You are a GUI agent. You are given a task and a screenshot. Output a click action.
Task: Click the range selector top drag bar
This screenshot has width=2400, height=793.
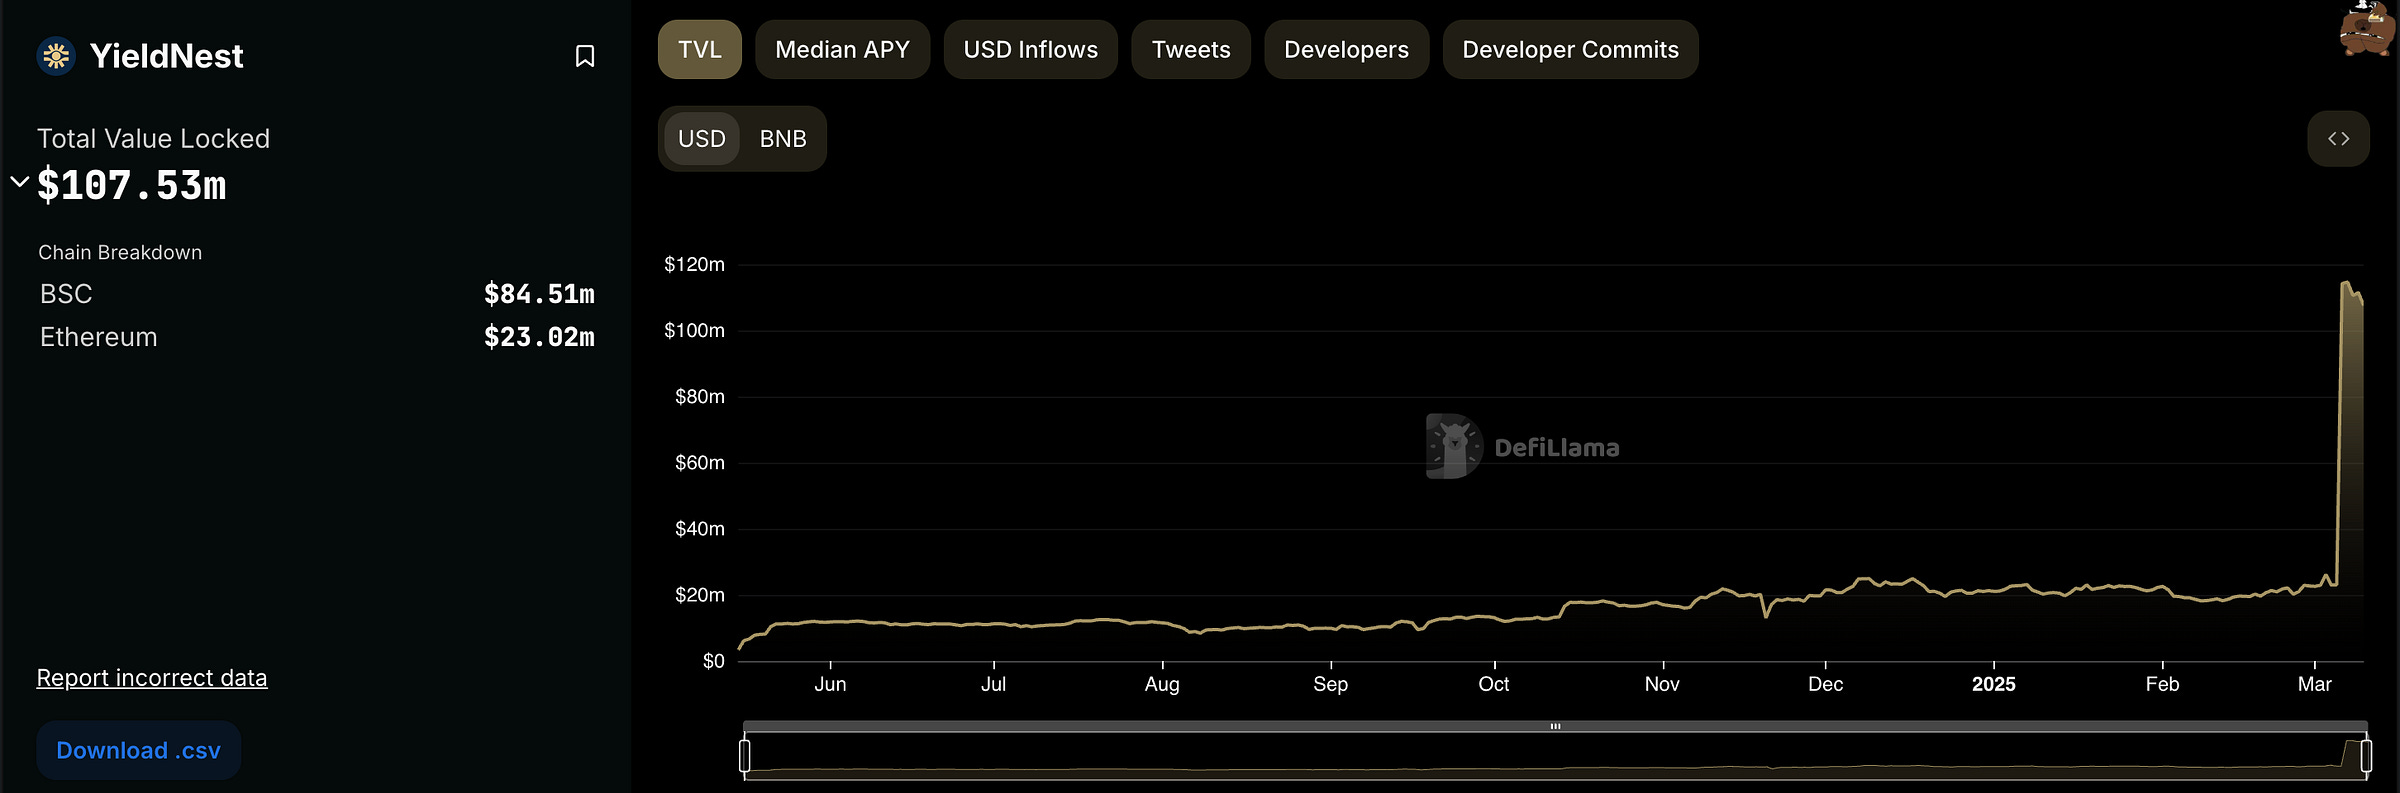point(1555,726)
